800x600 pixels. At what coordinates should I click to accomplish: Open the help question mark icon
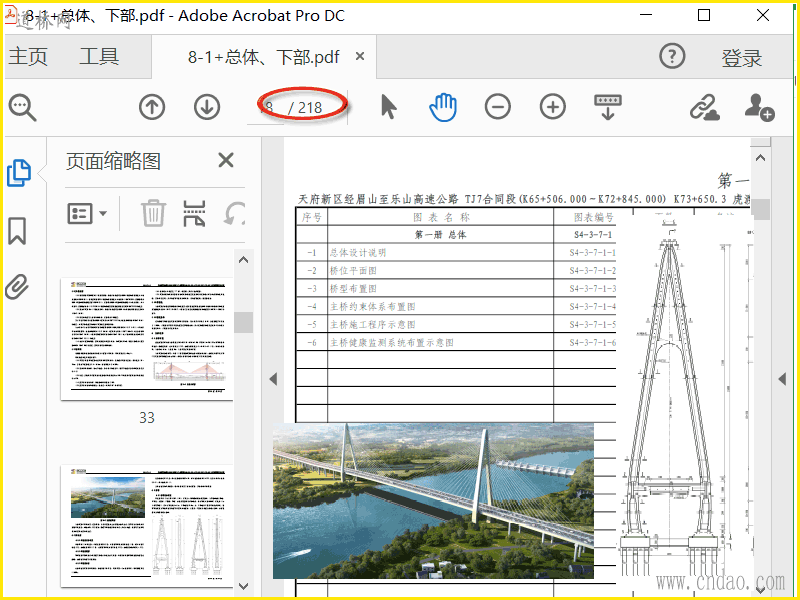pyautogui.click(x=672, y=56)
